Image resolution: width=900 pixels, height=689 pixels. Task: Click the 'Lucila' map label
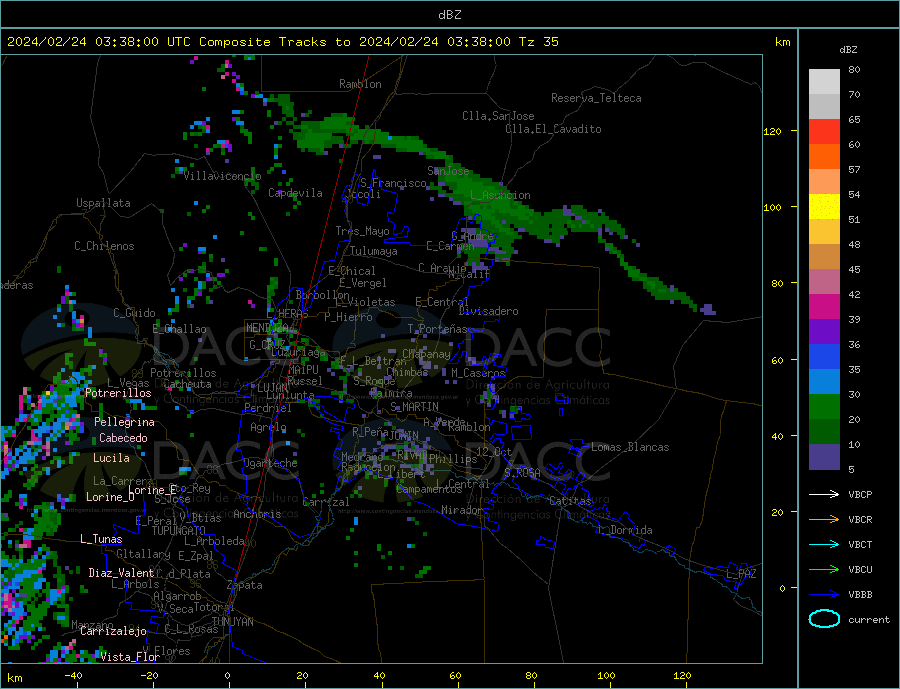click(111, 458)
